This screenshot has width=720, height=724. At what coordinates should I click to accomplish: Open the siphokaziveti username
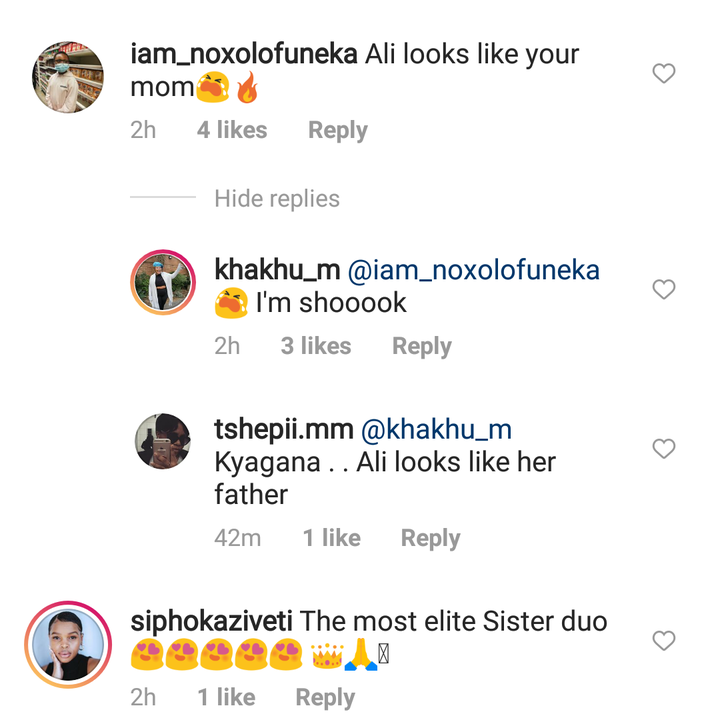pos(212,621)
